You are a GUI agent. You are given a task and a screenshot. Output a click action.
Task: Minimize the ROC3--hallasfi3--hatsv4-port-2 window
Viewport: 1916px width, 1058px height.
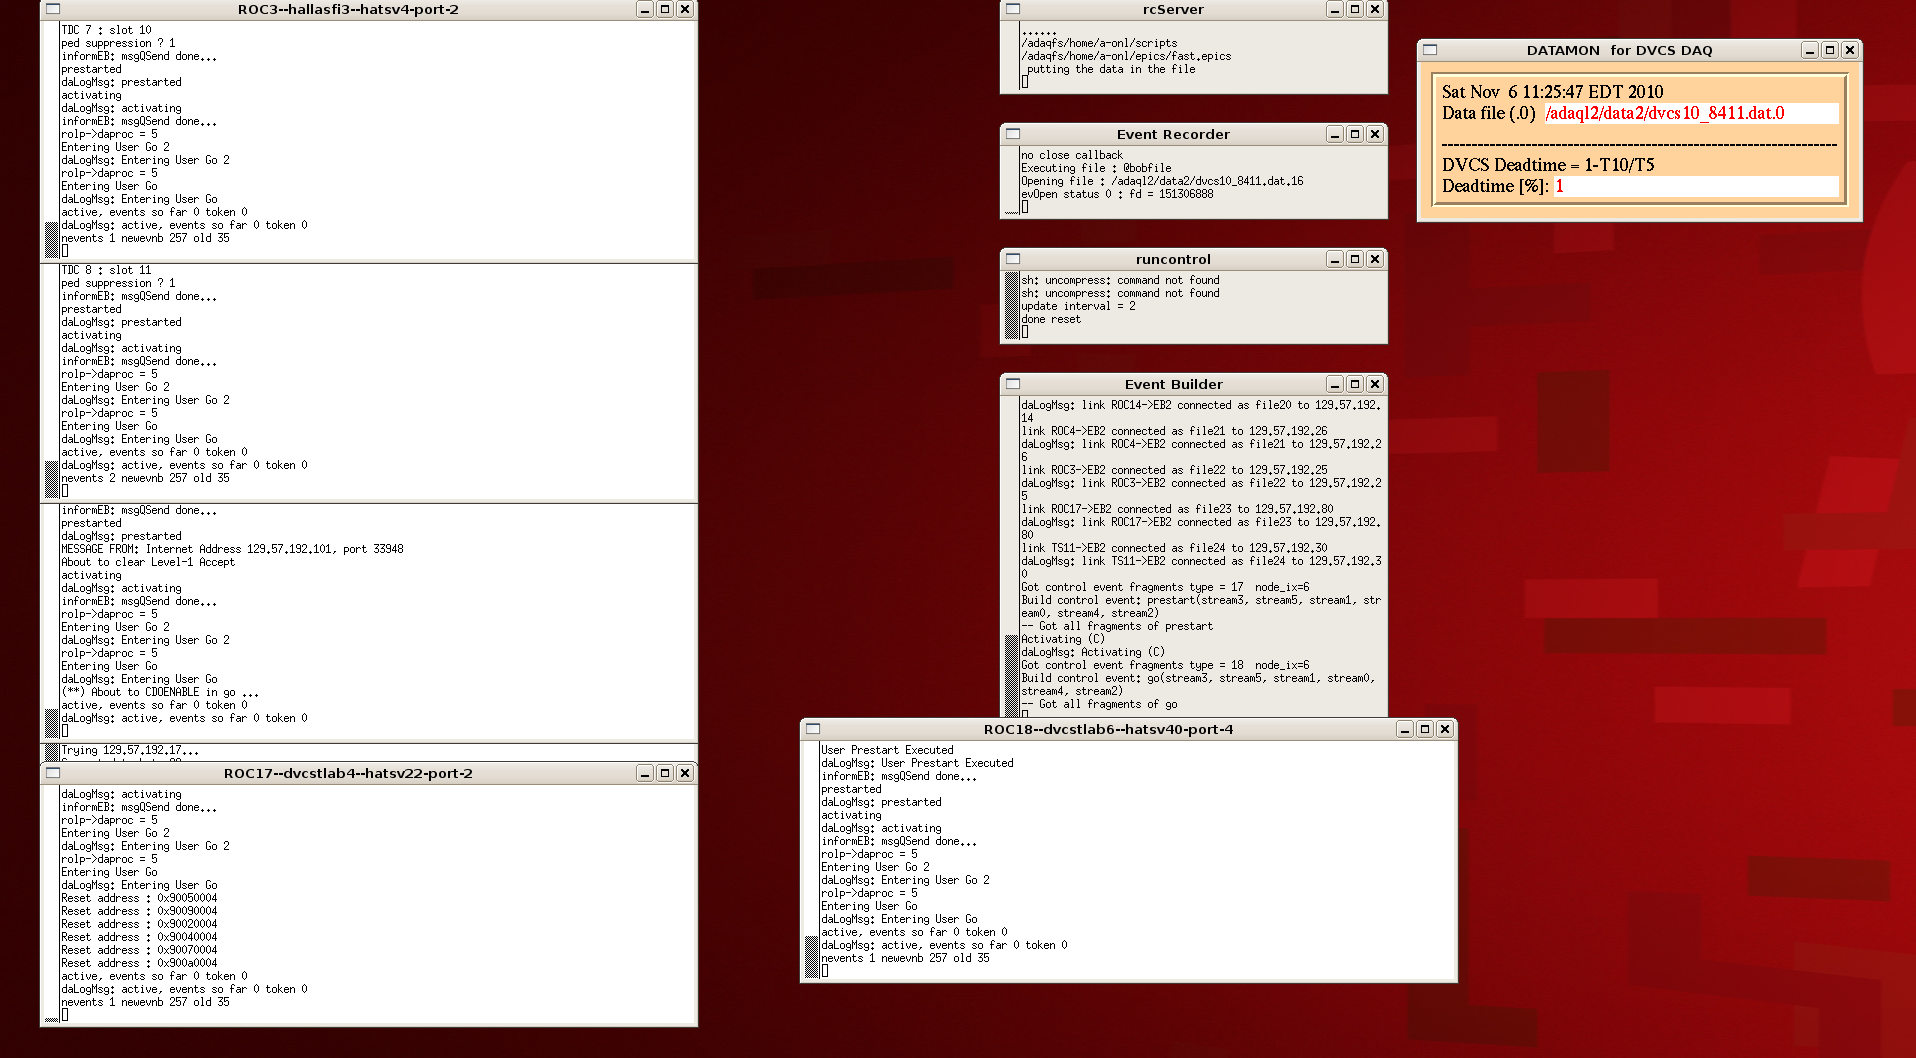click(645, 9)
